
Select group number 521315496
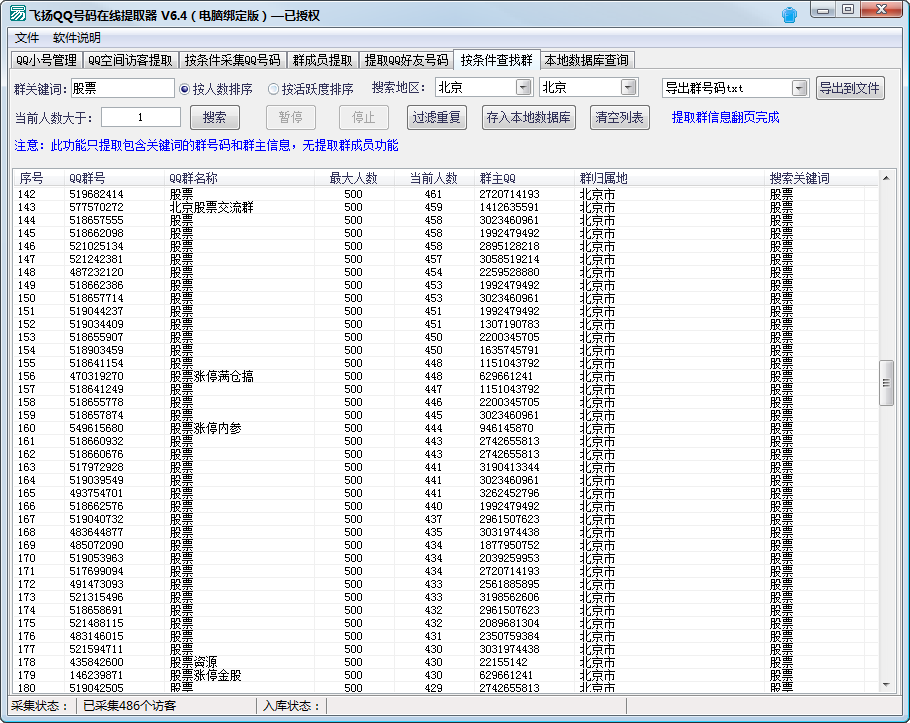click(96, 597)
